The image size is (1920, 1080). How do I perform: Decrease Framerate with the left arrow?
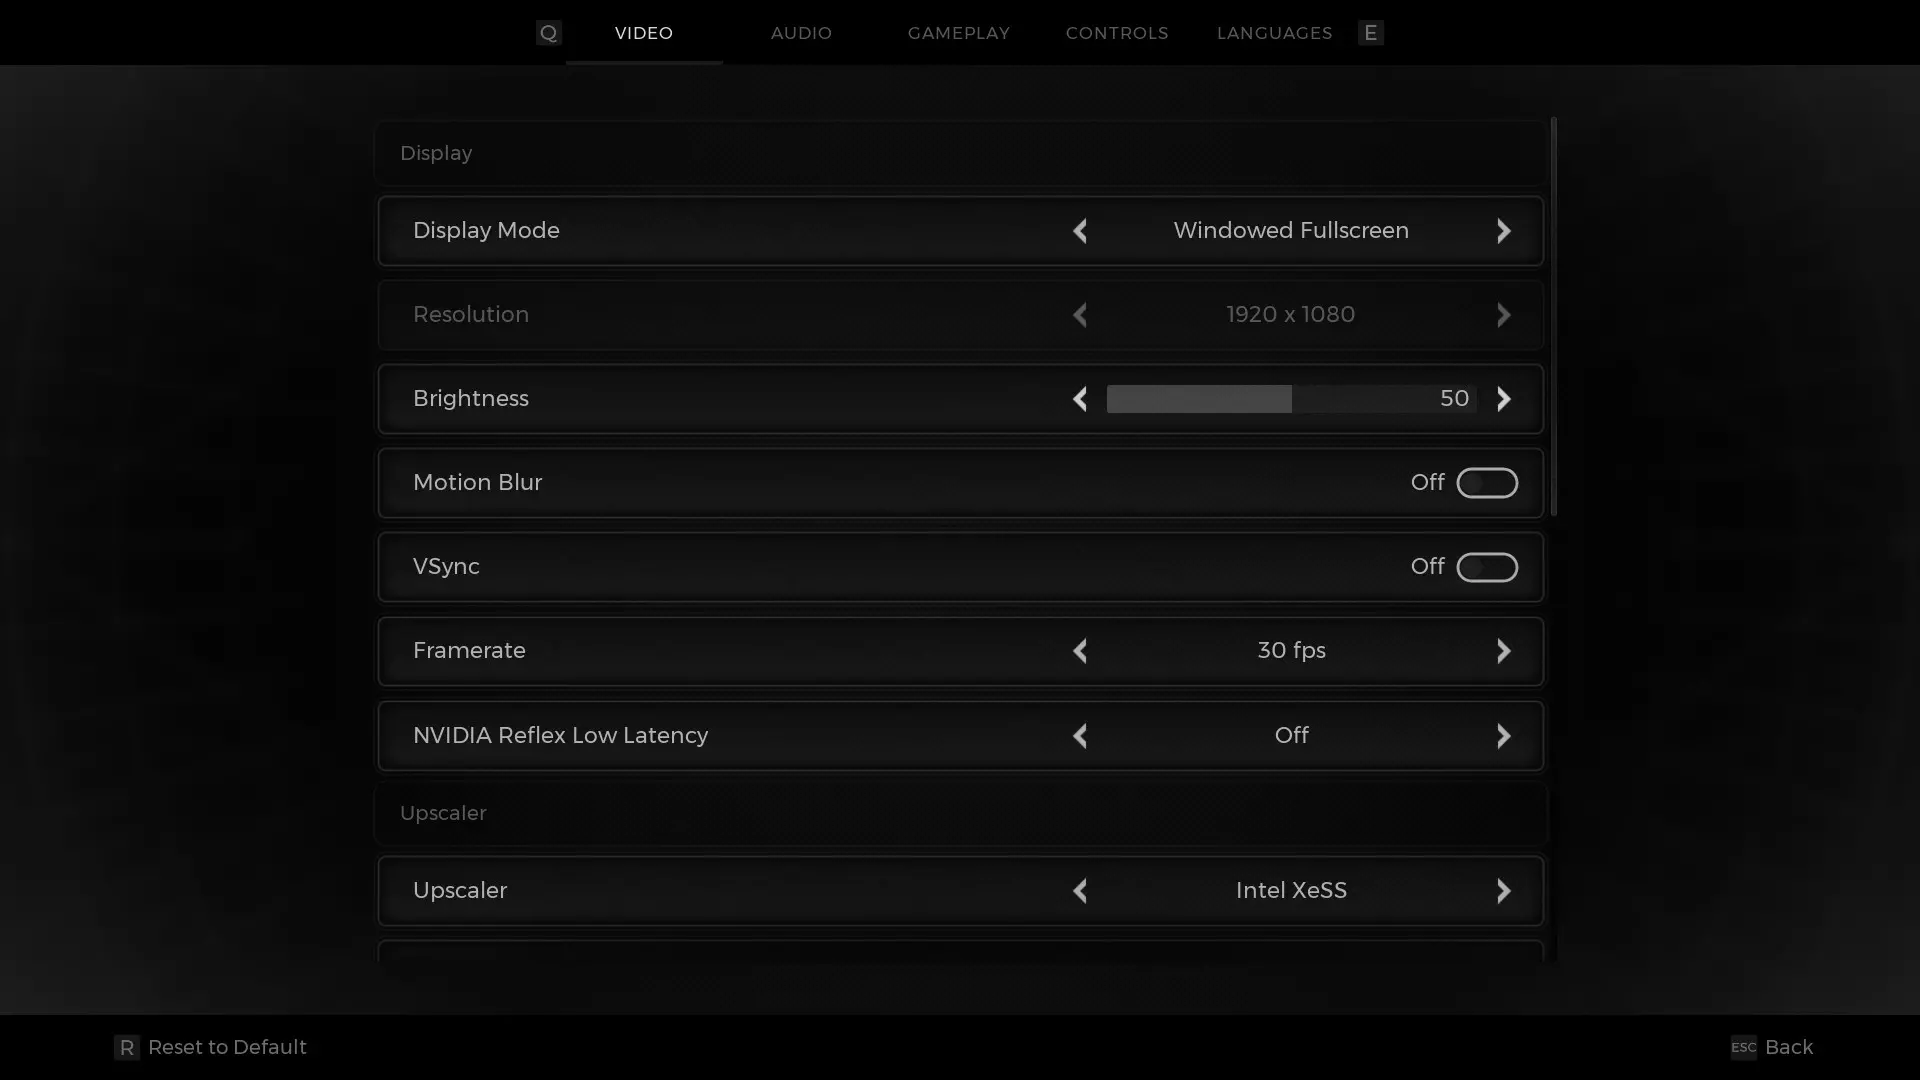point(1080,651)
